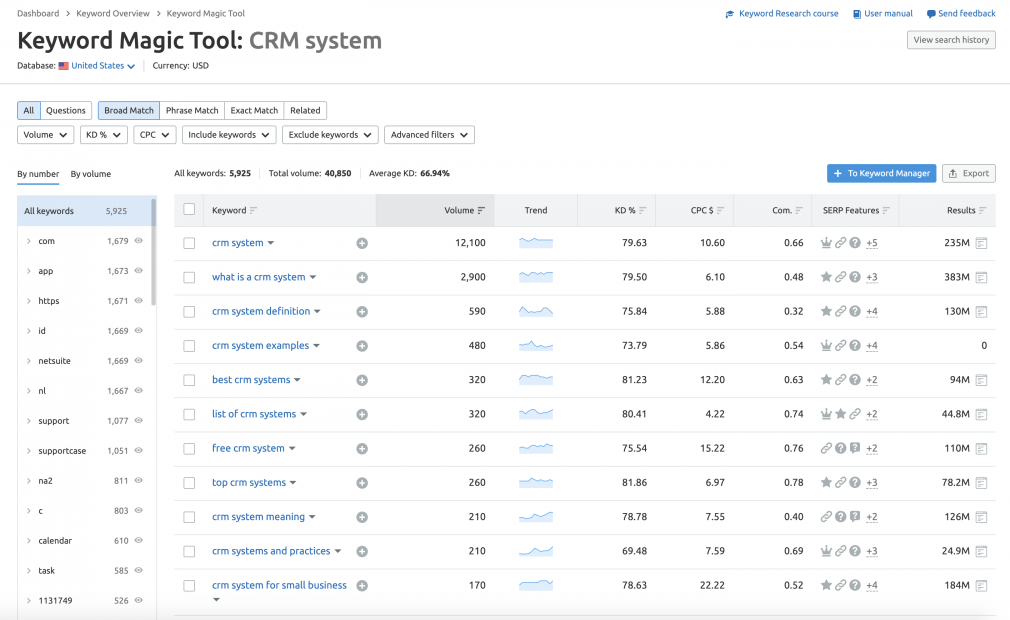Click the Send feedback chat icon
The width and height of the screenshot is (1010, 620).
[x=931, y=14]
